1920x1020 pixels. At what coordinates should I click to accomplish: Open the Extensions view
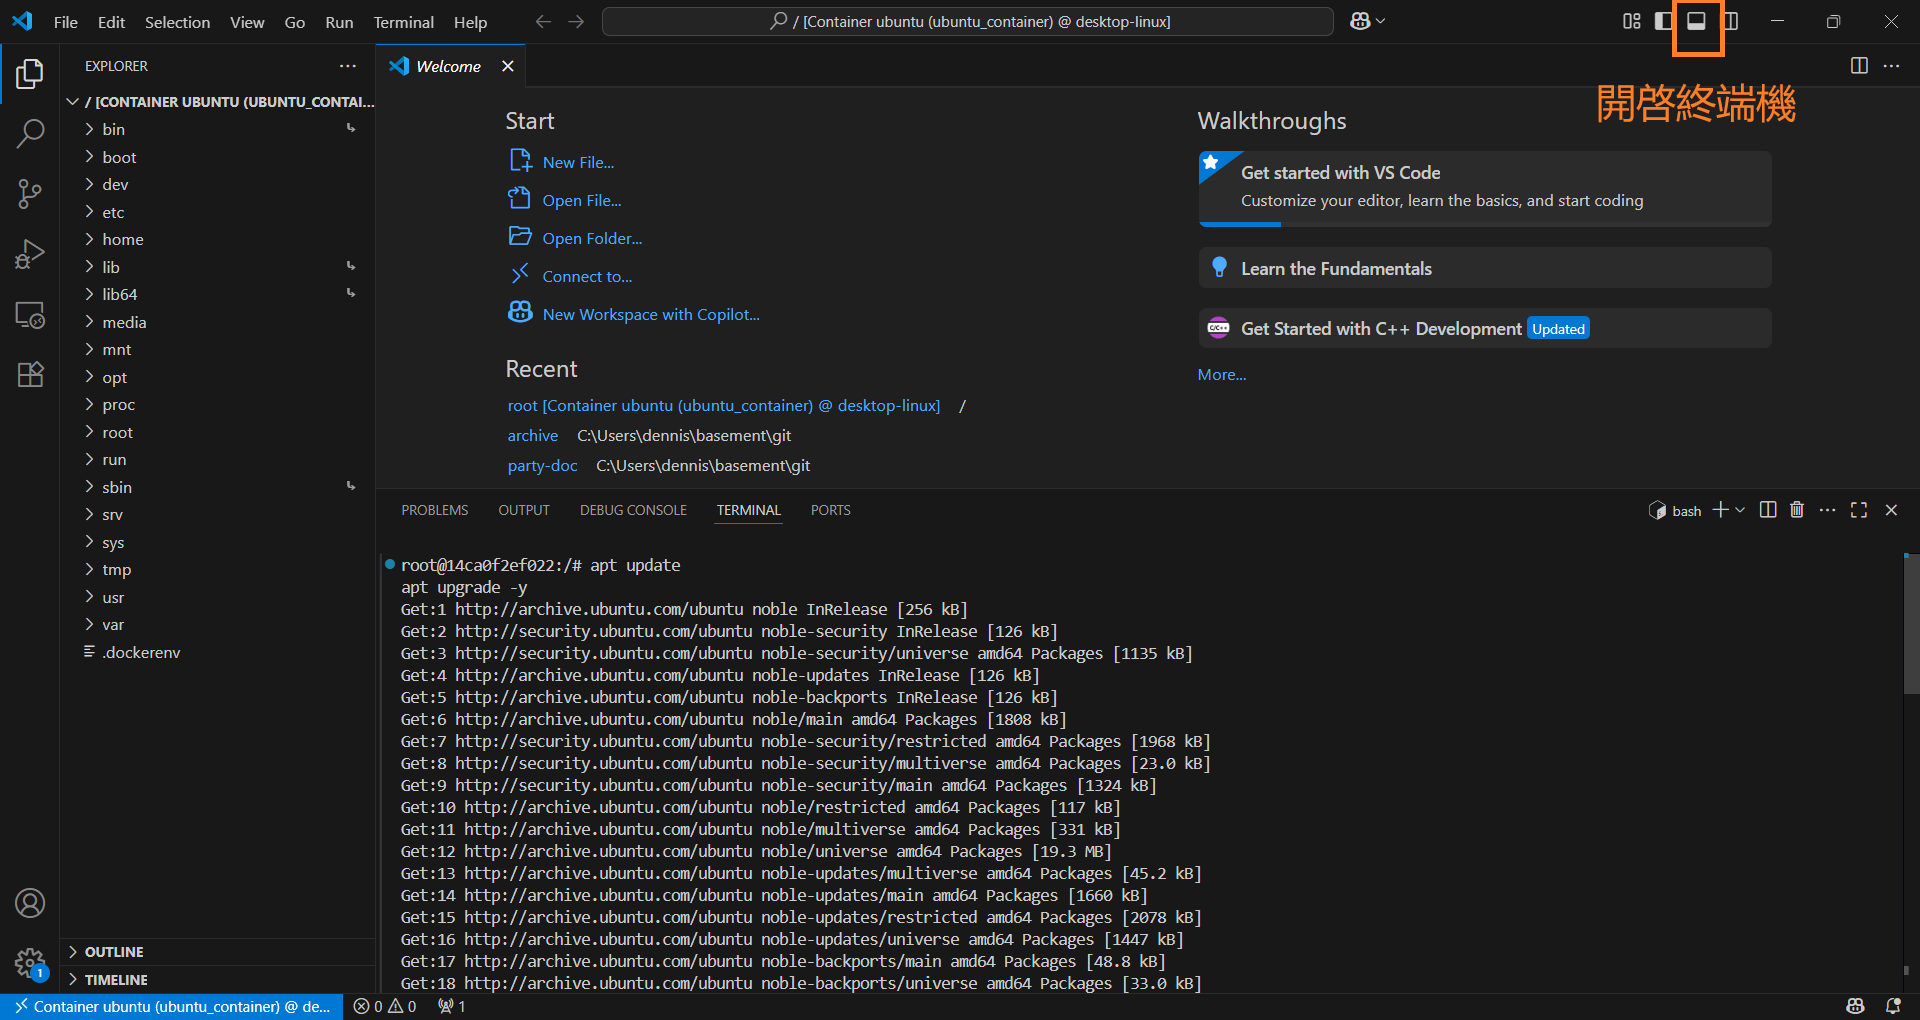(x=30, y=374)
